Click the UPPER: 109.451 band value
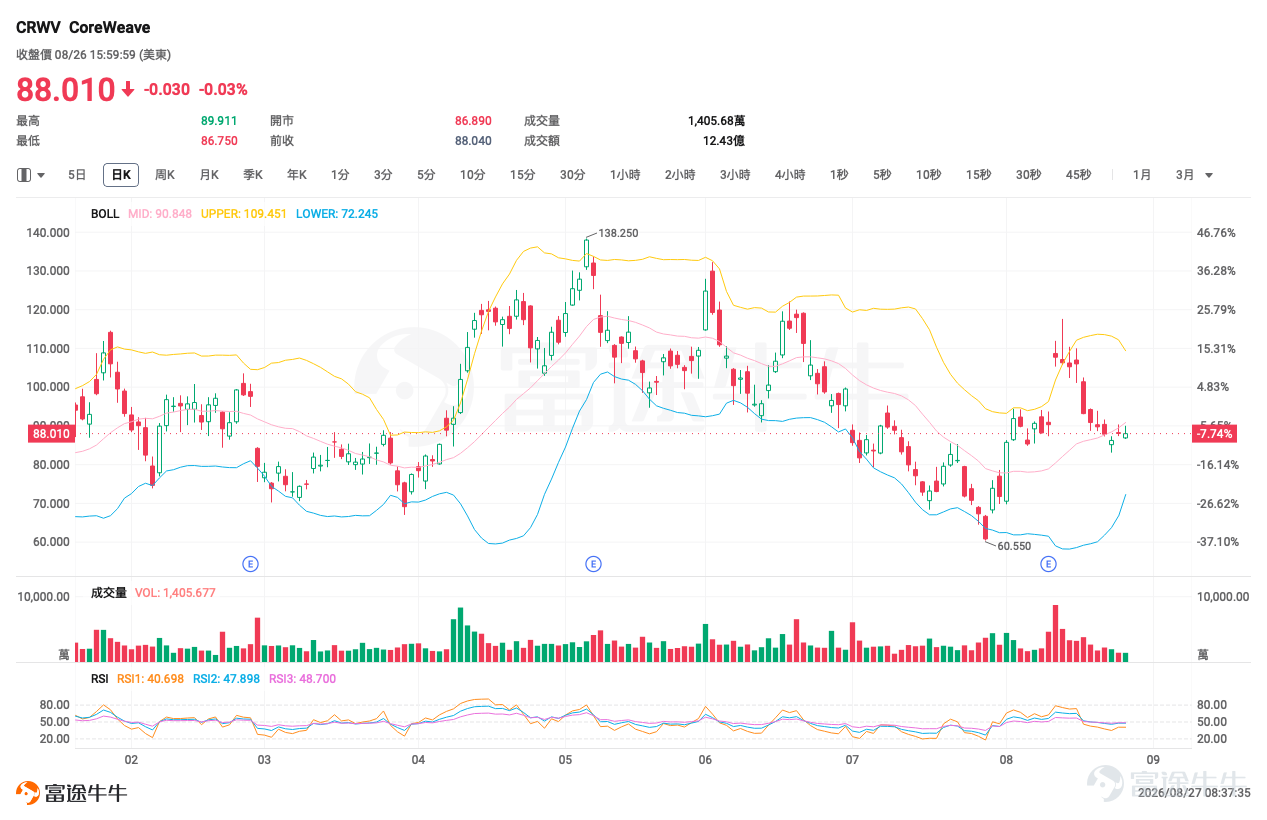This screenshot has width=1267, height=820. [x=244, y=214]
